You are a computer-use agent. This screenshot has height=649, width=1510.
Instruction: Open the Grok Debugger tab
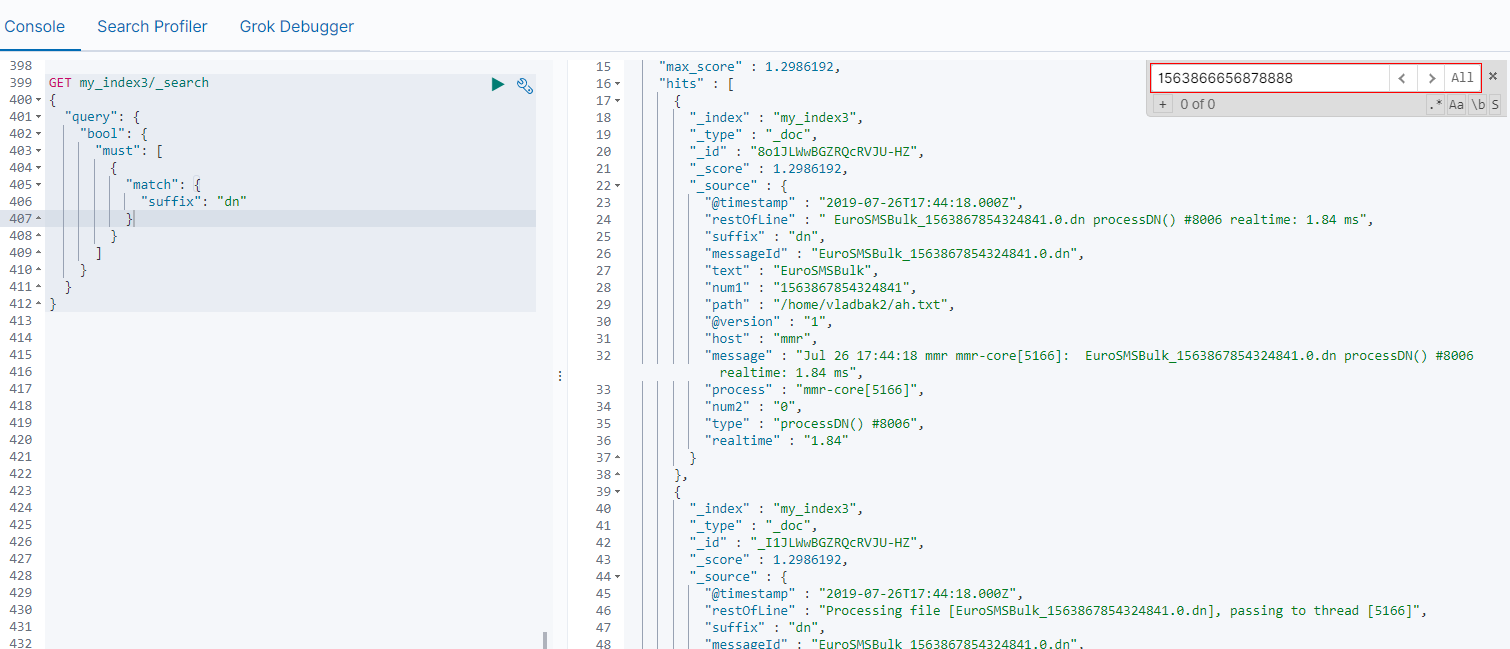297,27
